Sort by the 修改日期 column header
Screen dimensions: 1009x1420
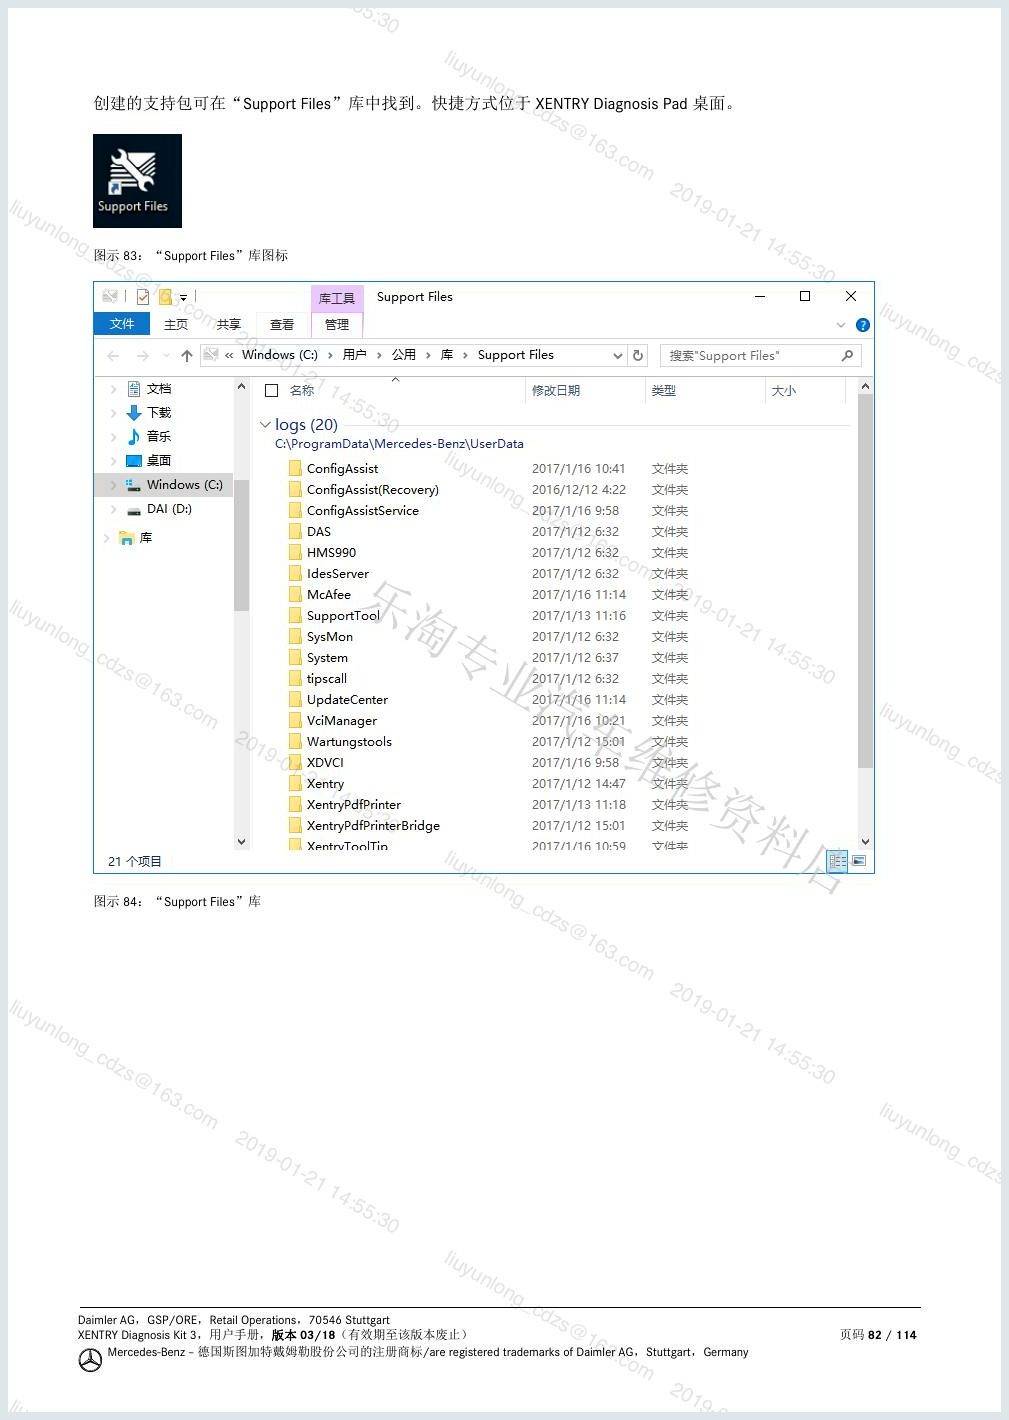click(556, 391)
